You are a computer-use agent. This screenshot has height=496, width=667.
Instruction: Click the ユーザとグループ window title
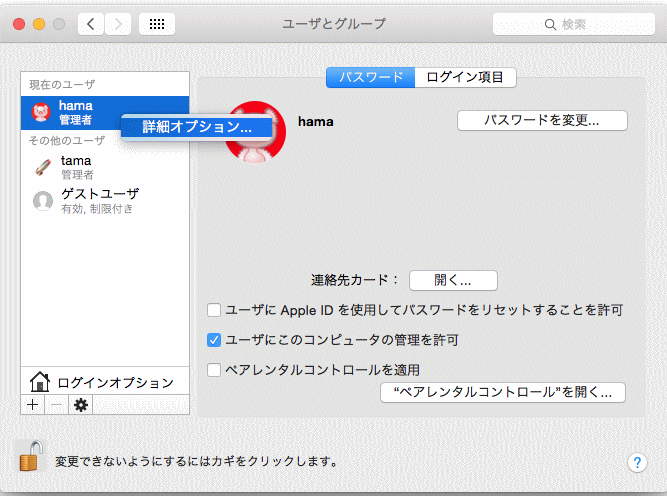point(334,24)
